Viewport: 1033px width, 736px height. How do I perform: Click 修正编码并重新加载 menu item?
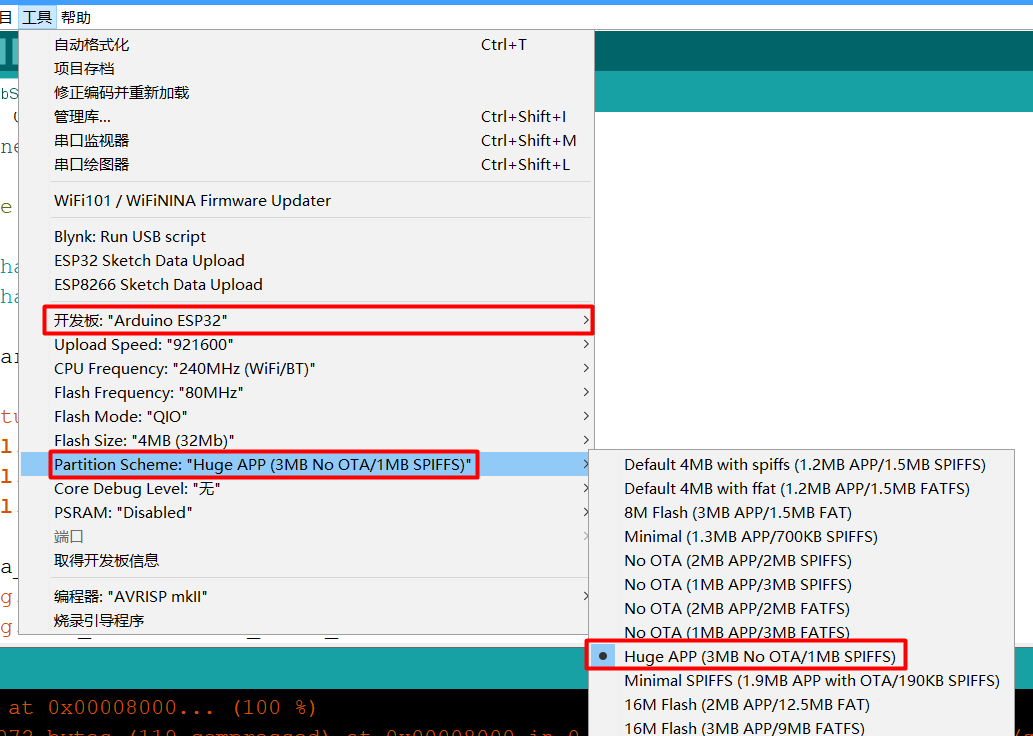pos(306,93)
